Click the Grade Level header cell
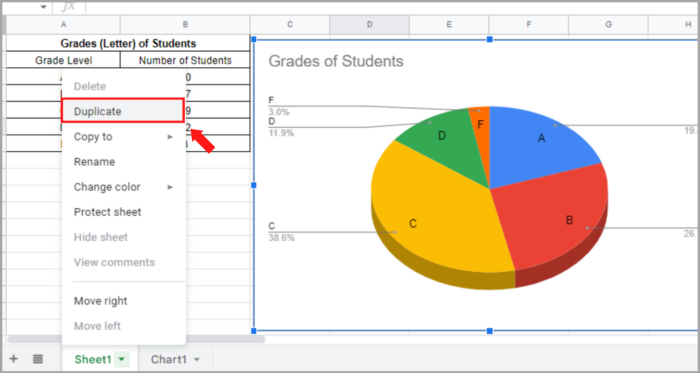700x373 pixels. click(63, 60)
